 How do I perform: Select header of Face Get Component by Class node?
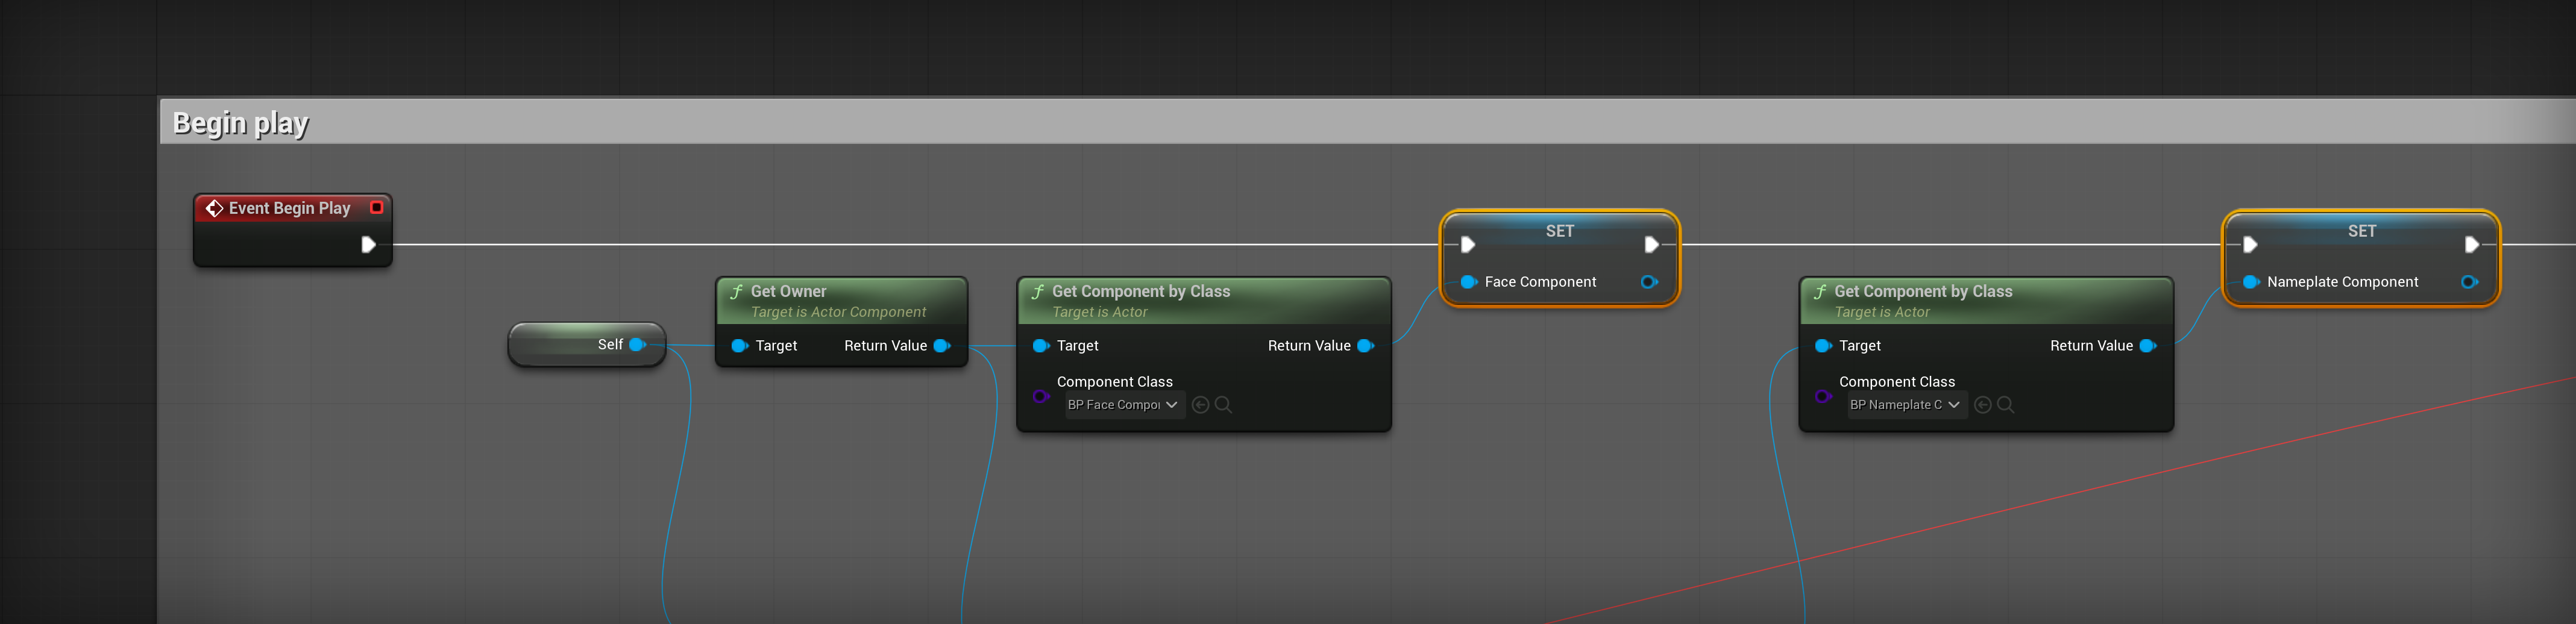[1204, 300]
